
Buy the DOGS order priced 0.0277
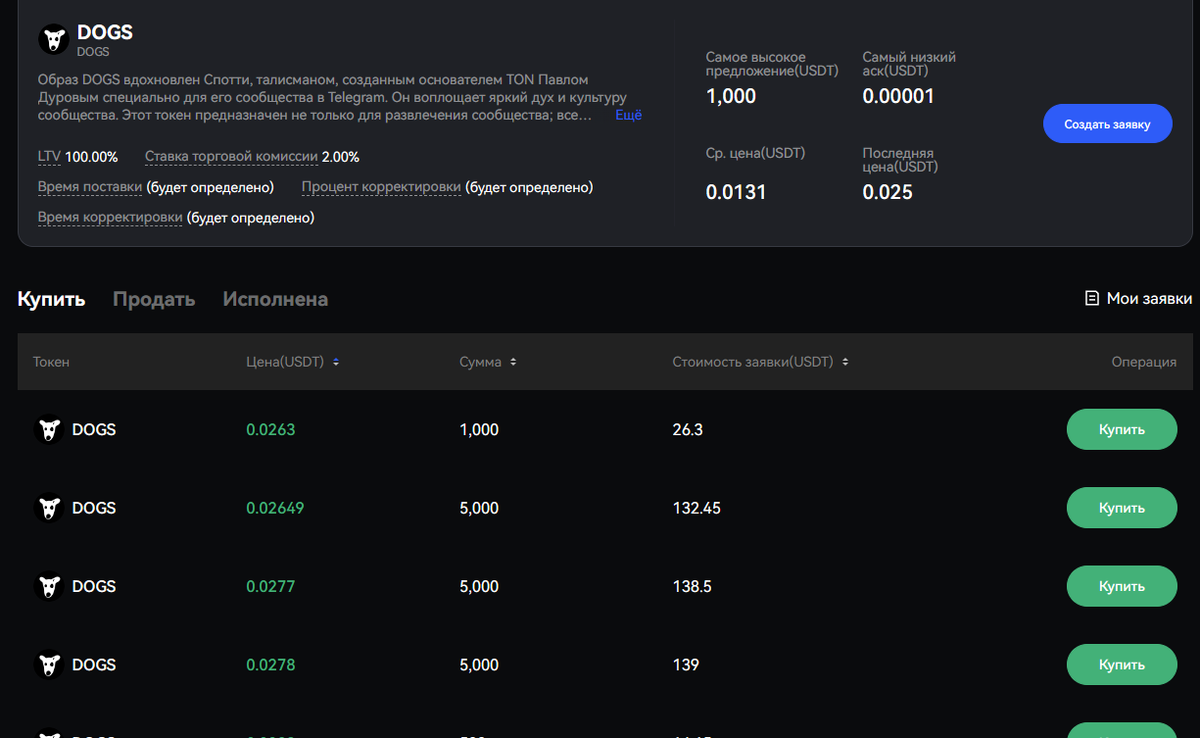(1122, 586)
